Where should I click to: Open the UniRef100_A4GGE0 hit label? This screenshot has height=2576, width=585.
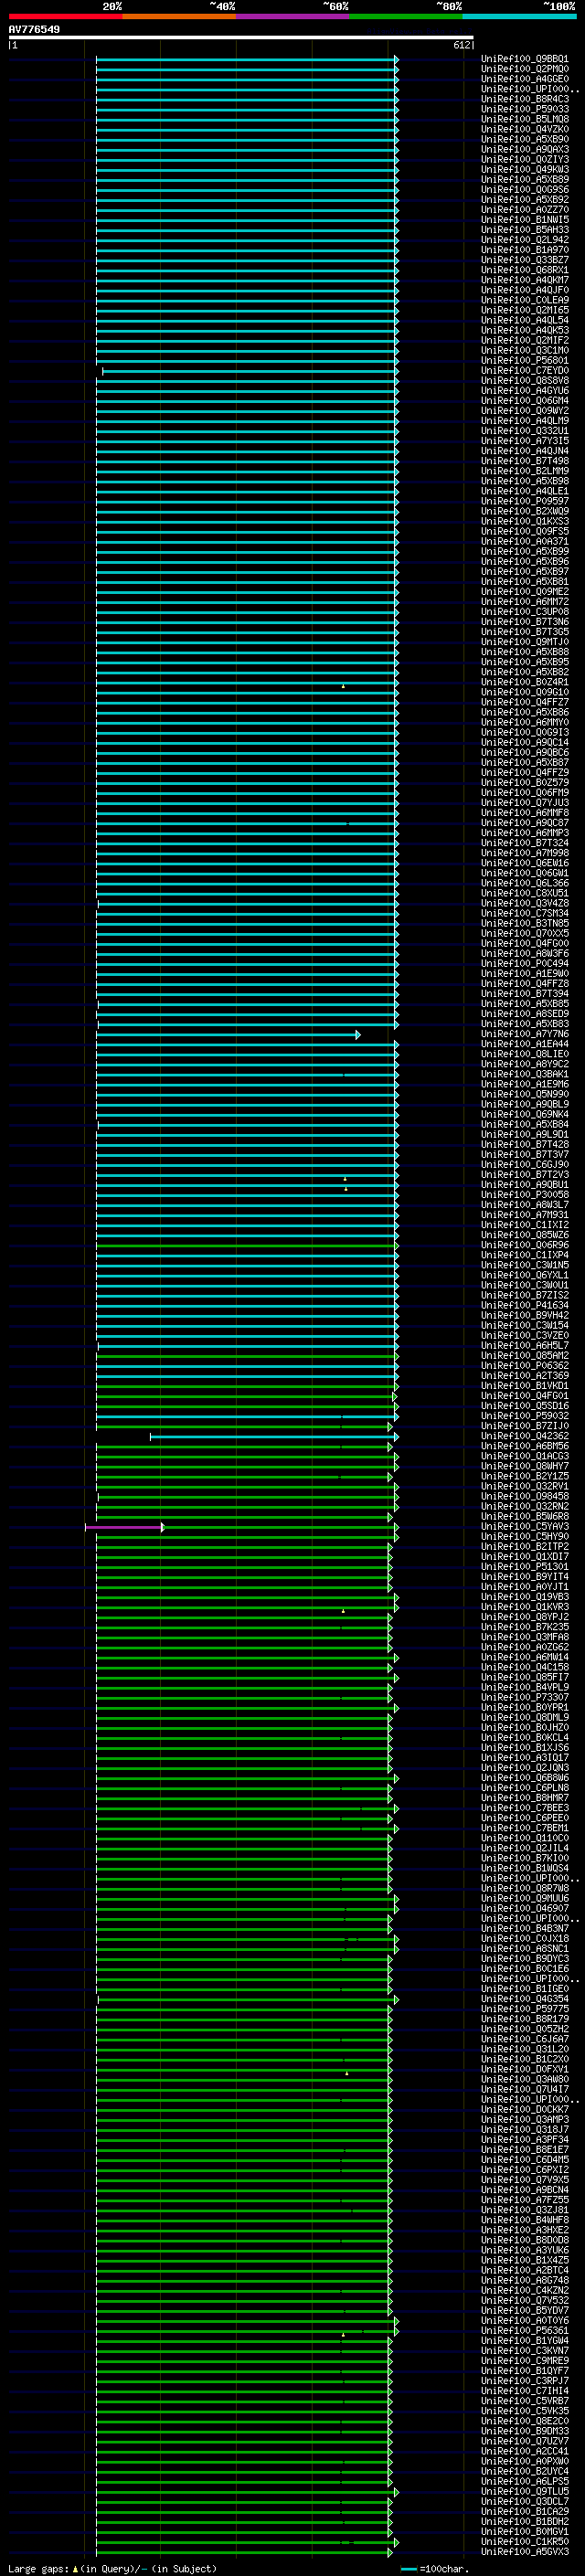[525, 79]
